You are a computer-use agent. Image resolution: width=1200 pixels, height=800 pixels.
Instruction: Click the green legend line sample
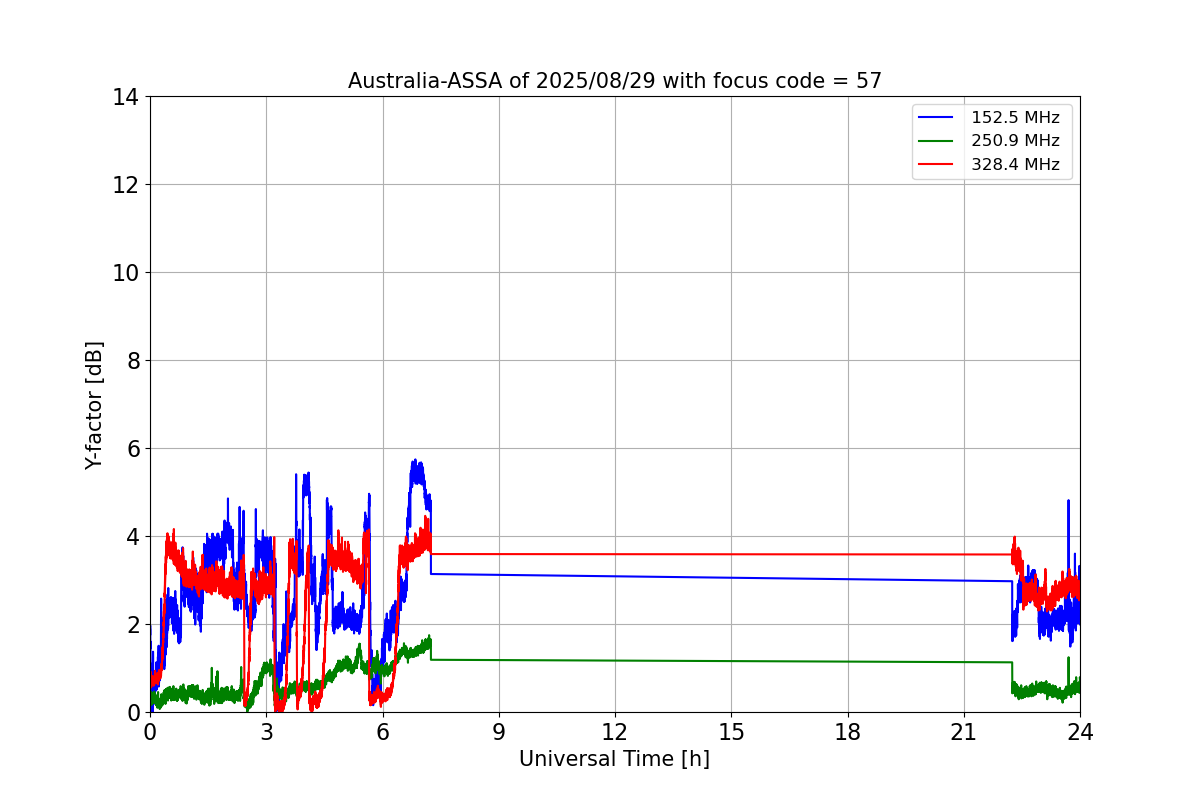(936, 141)
